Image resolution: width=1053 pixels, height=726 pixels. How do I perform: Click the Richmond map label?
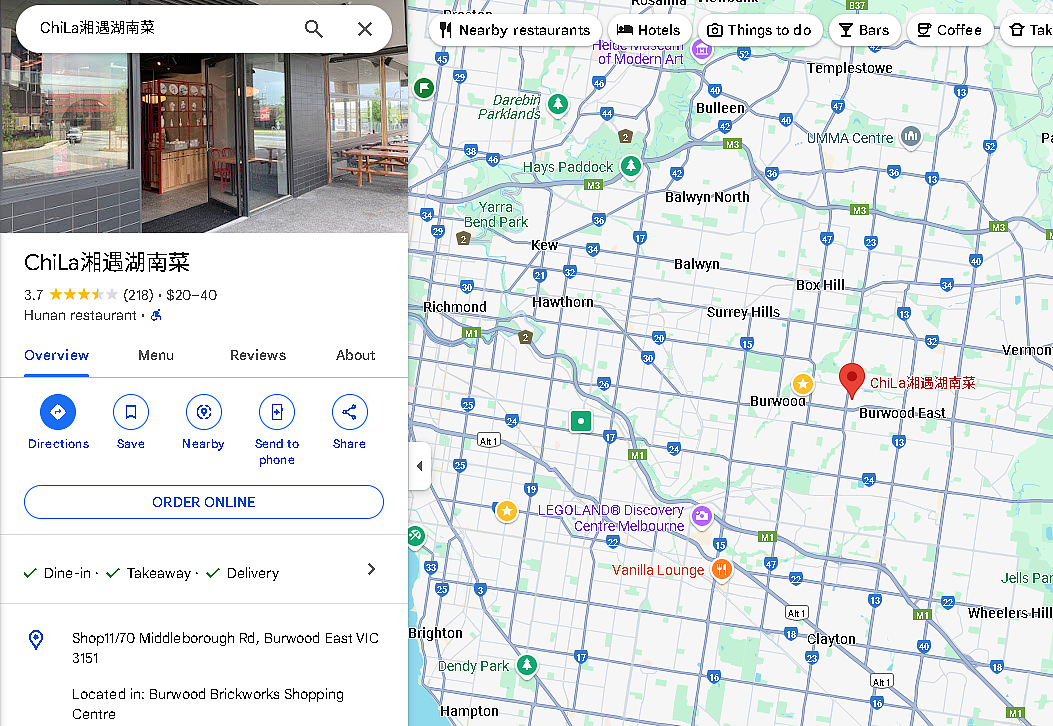[x=455, y=307]
